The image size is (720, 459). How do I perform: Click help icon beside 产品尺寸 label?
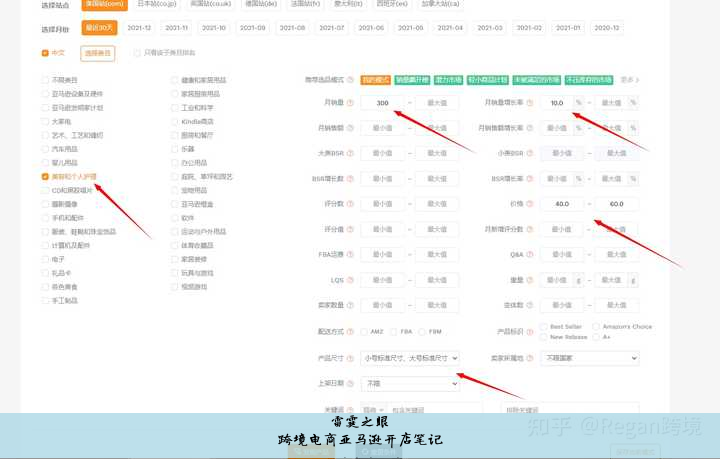(x=350, y=358)
